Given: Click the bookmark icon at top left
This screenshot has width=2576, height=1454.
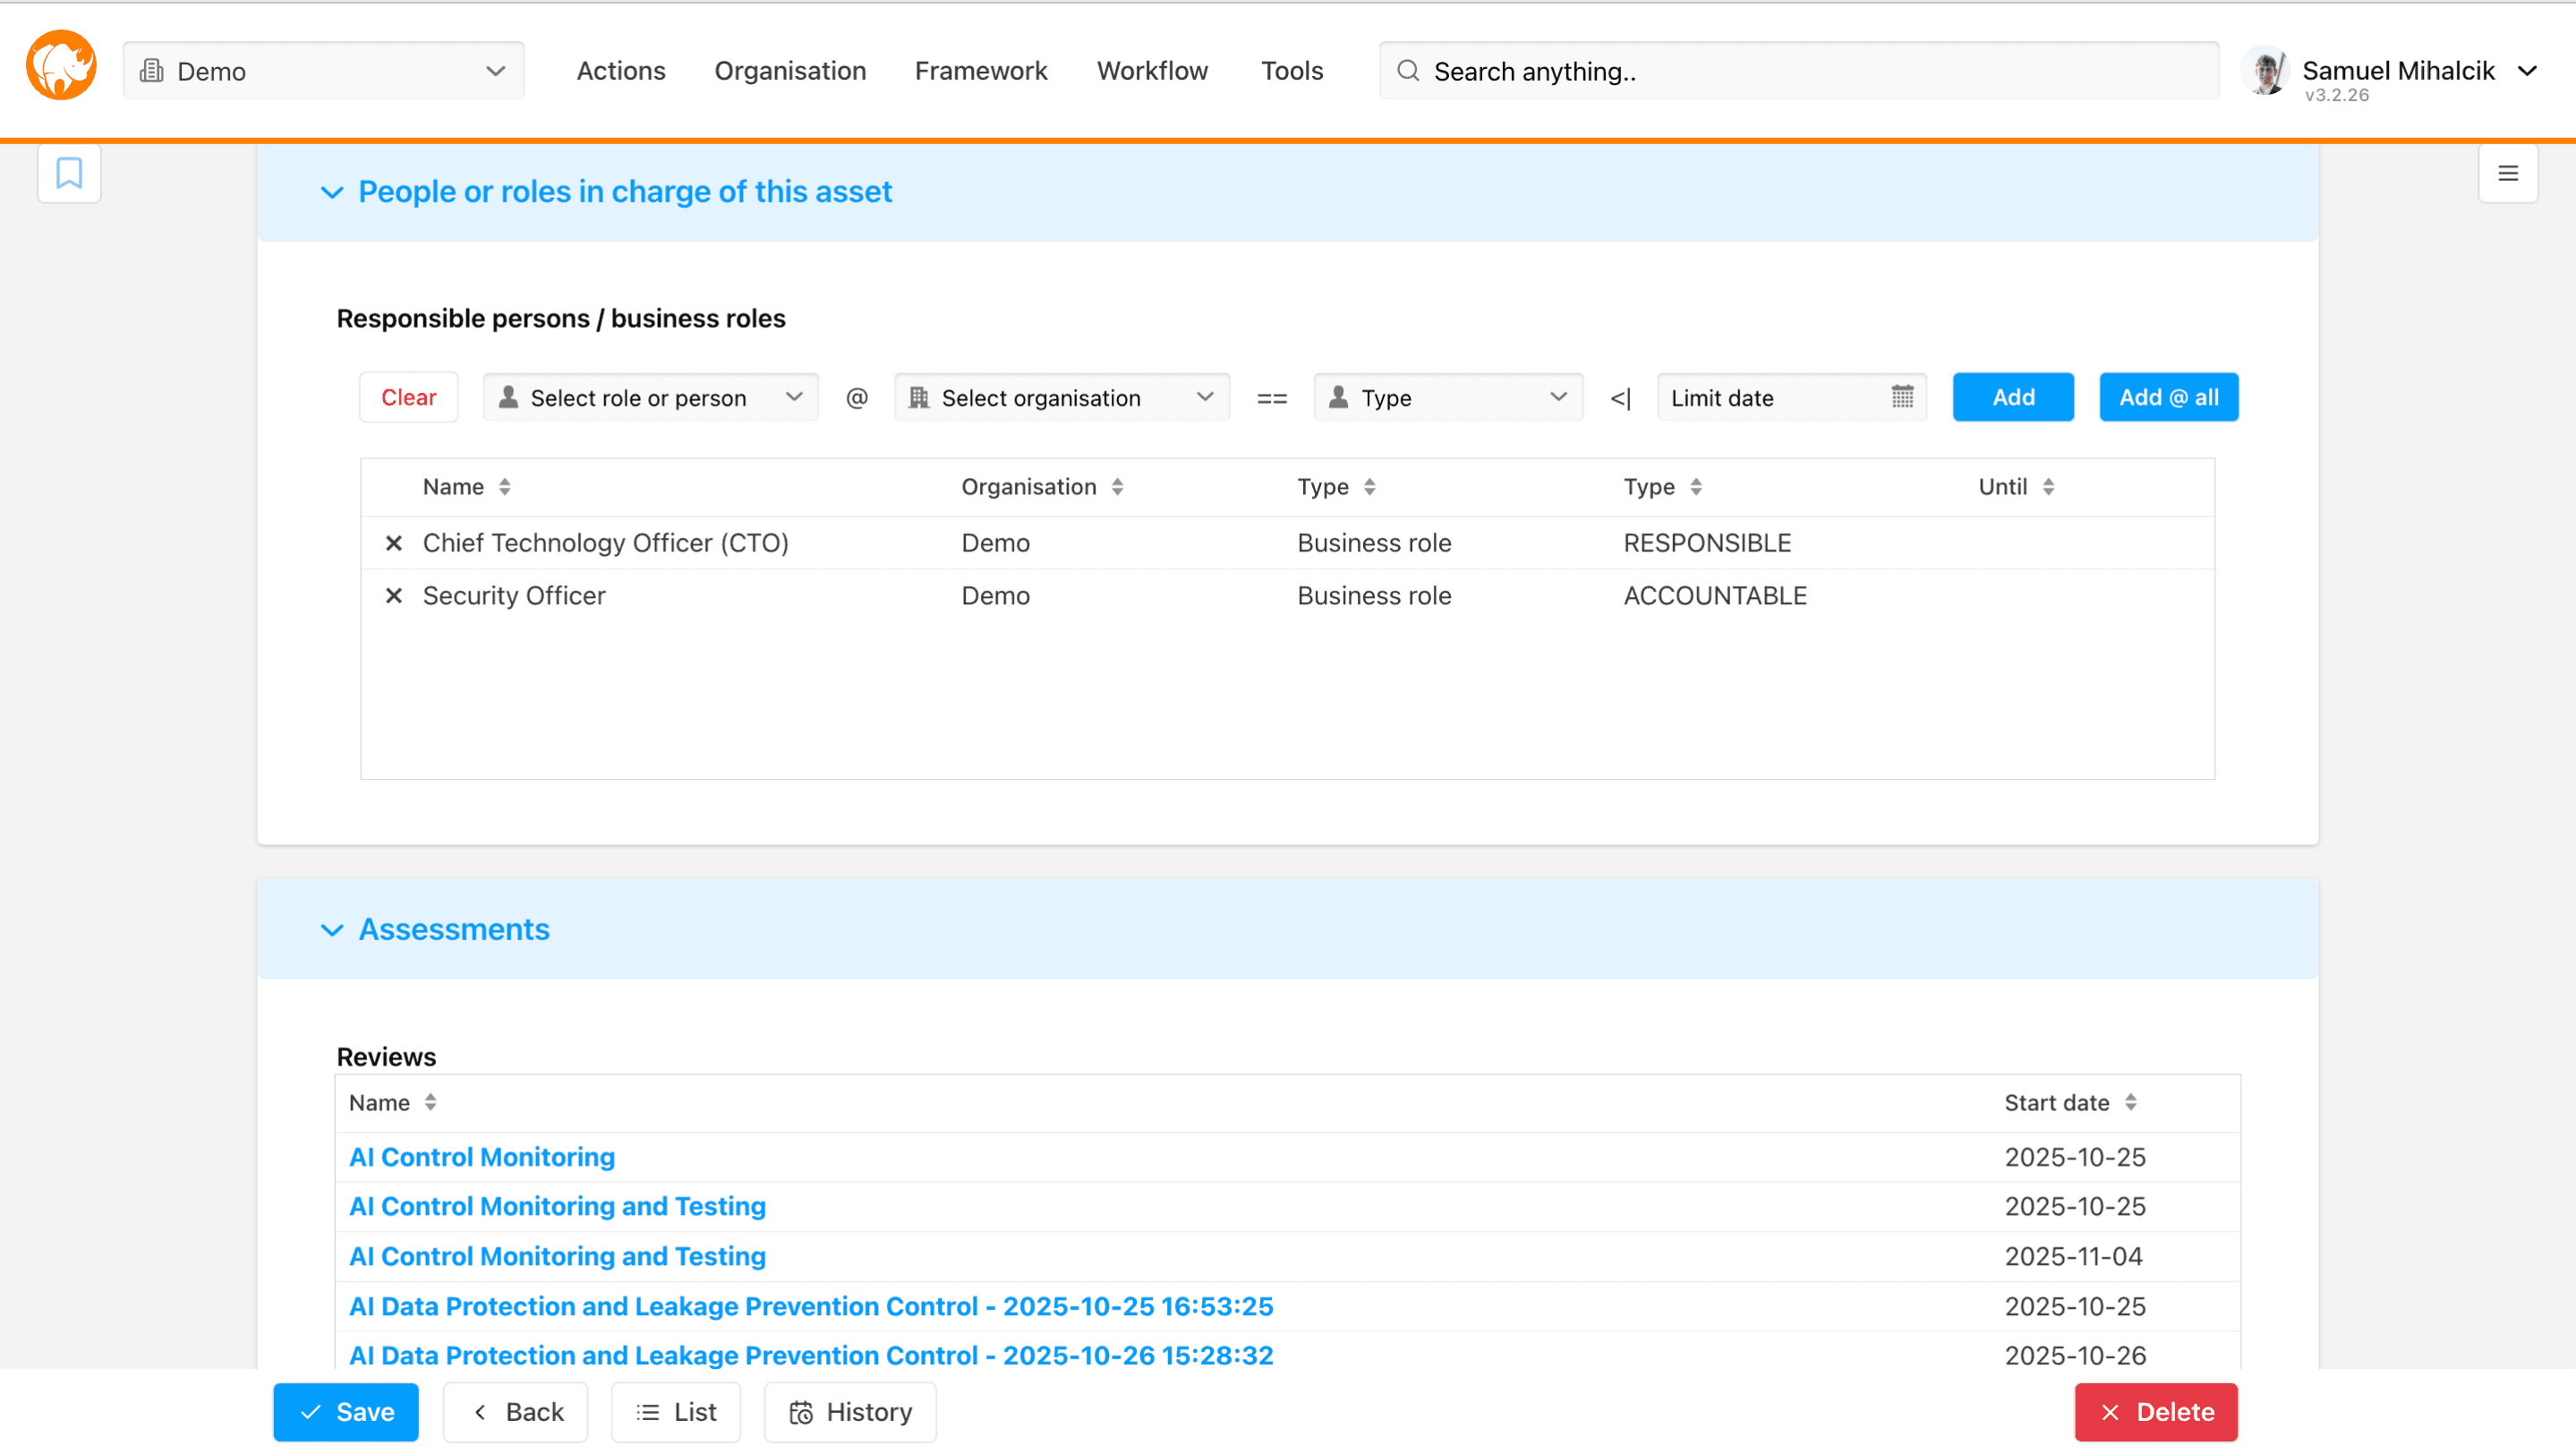Looking at the screenshot, I should [x=69, y=173].
